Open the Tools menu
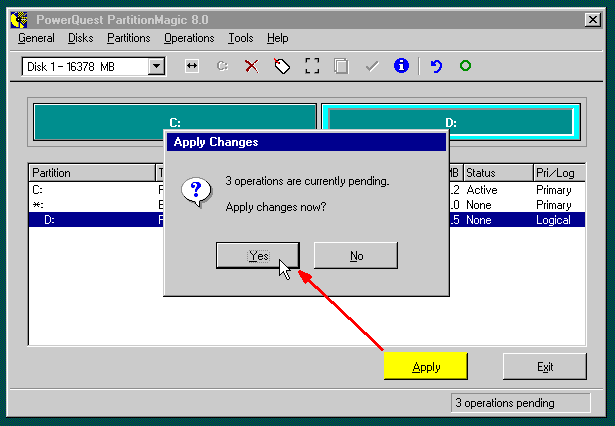The width and height of the screenshot is (615, 426). click(x=241, y=38)
